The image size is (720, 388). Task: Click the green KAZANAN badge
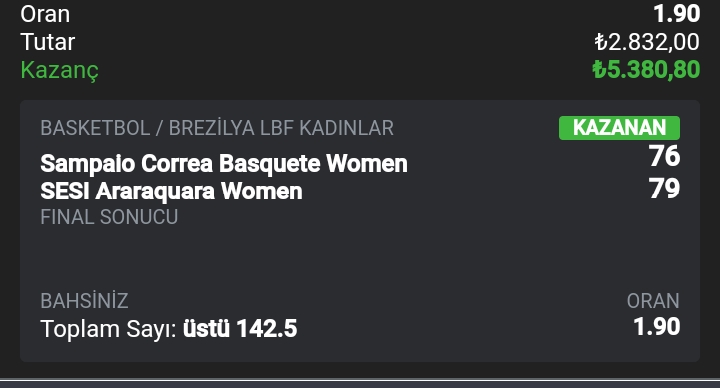point(619,128)
